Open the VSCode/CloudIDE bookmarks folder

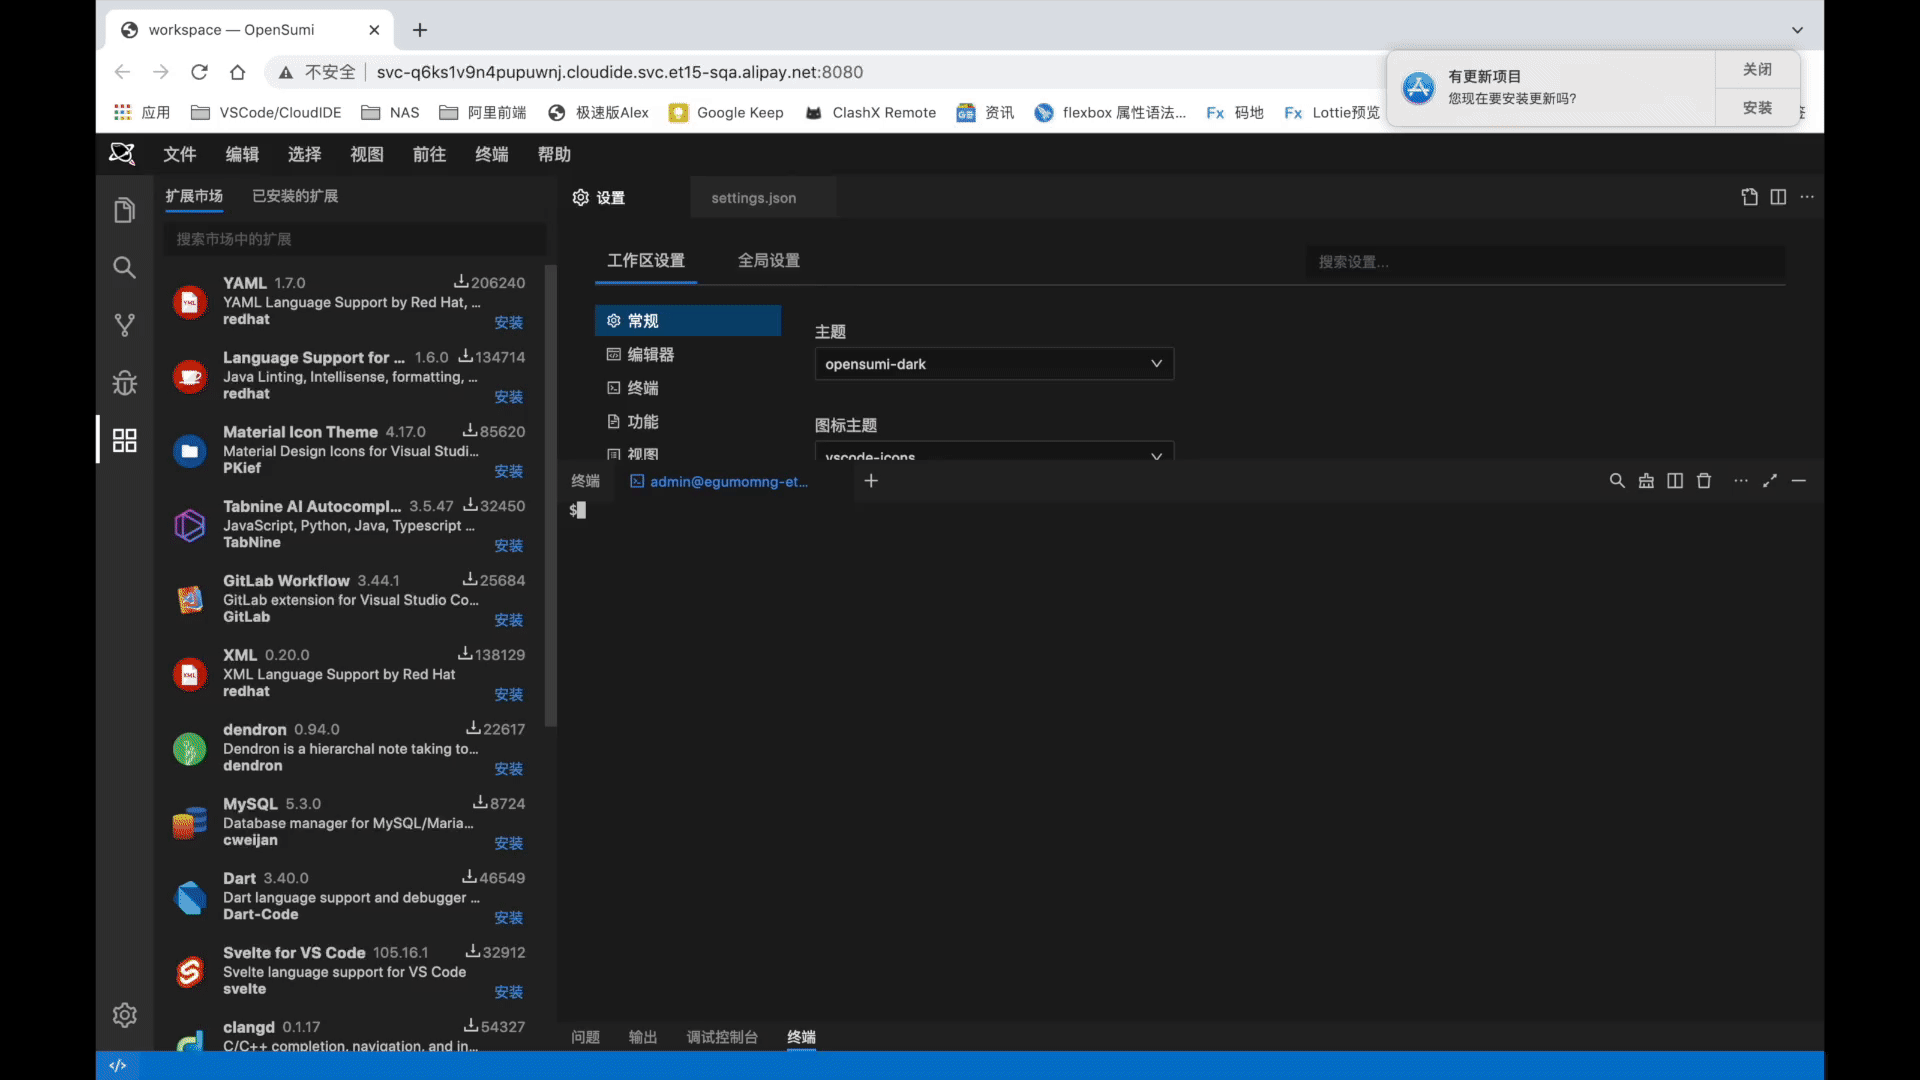[x=266, y=112]
